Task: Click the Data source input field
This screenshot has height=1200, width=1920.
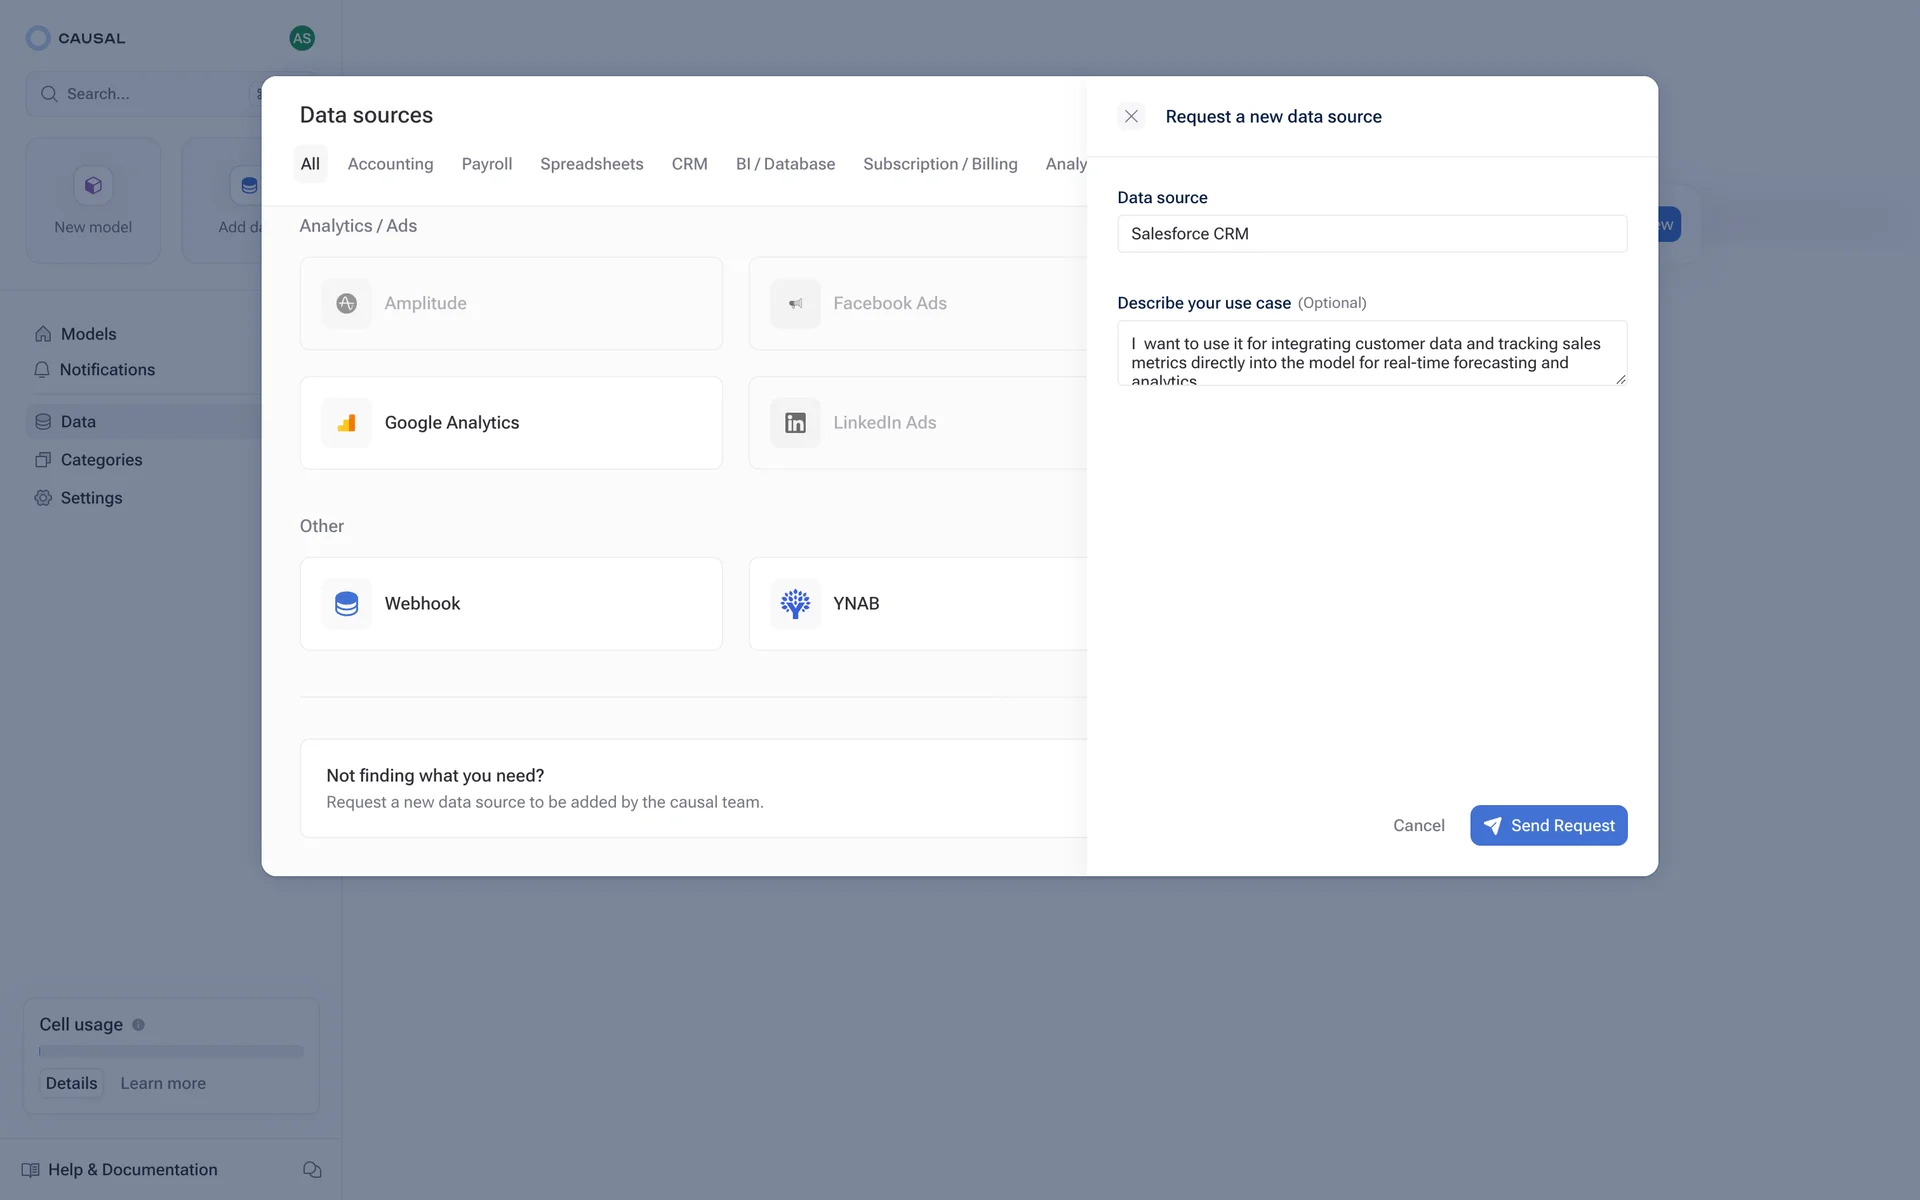Action: [1371, 234]
